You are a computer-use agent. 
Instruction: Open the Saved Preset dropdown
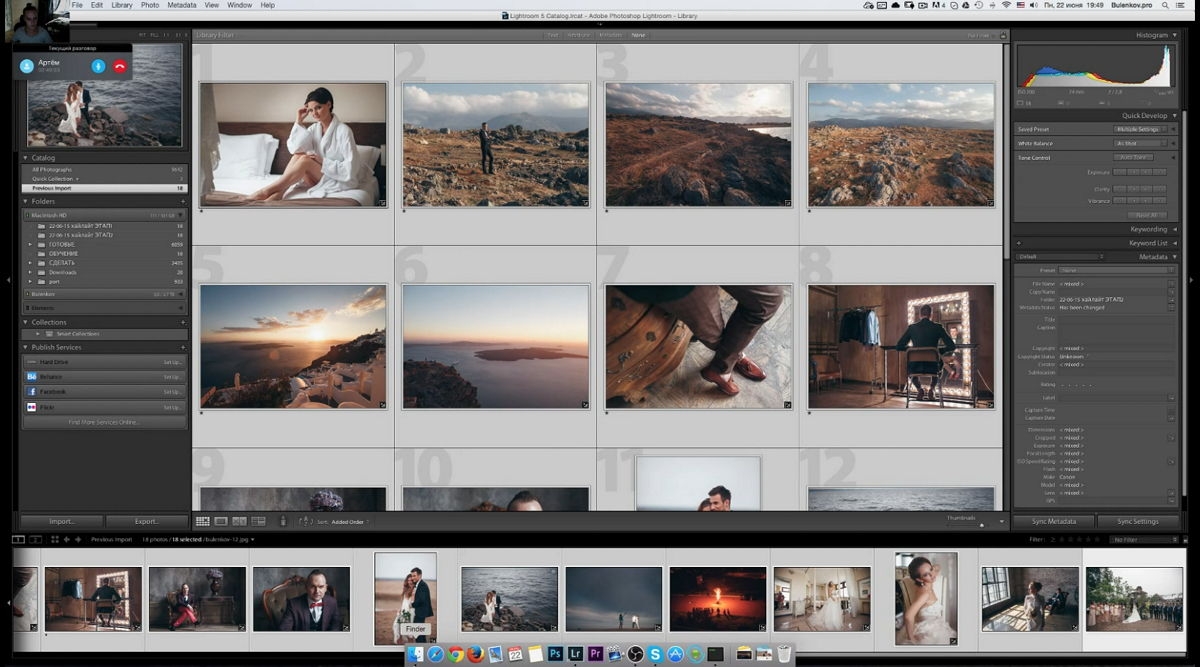point(1141,129)
